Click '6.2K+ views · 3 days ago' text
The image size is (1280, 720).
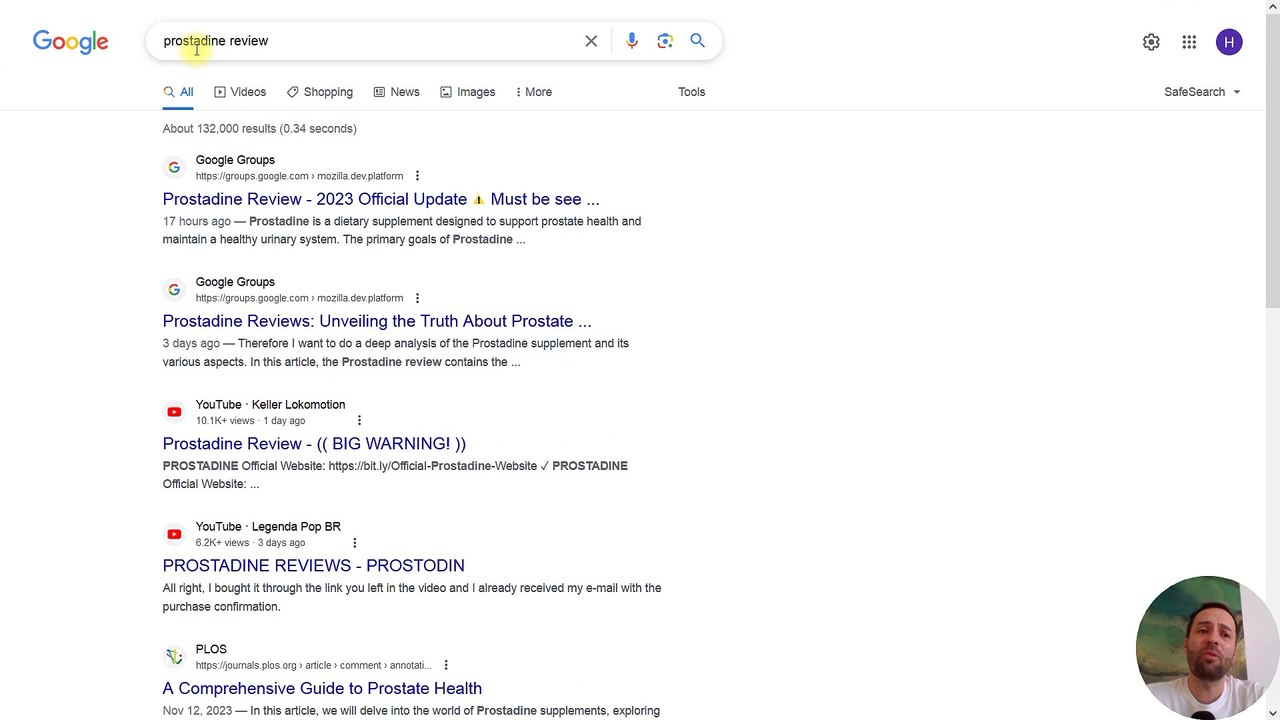tap(250, 543)
